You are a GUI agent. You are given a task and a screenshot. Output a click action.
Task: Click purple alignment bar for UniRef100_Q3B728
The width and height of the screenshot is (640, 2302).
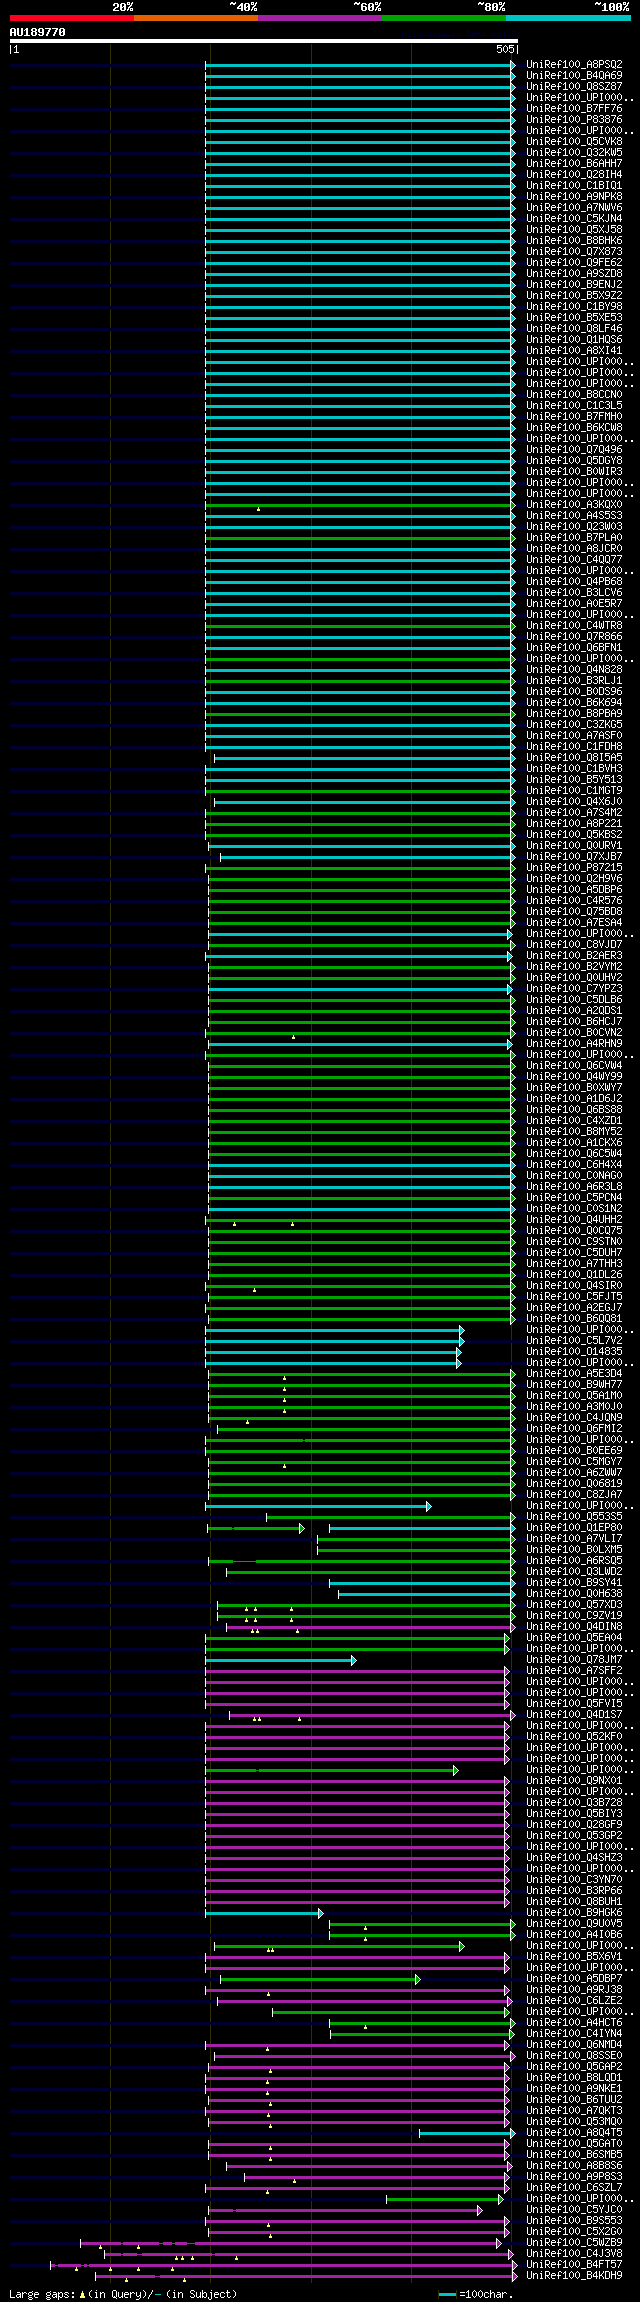point(357,1803)
